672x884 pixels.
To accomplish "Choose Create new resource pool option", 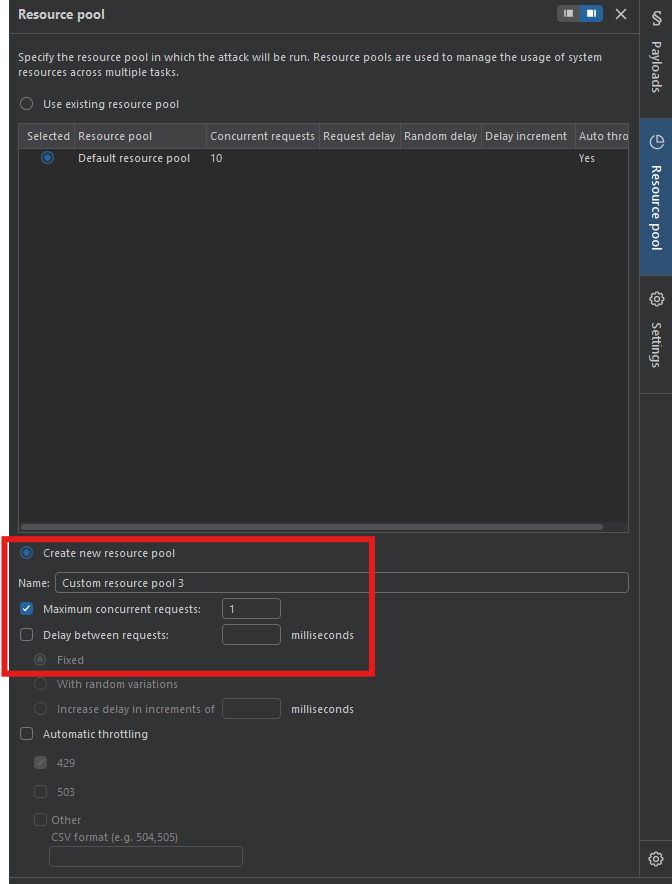I will (26, 553).
